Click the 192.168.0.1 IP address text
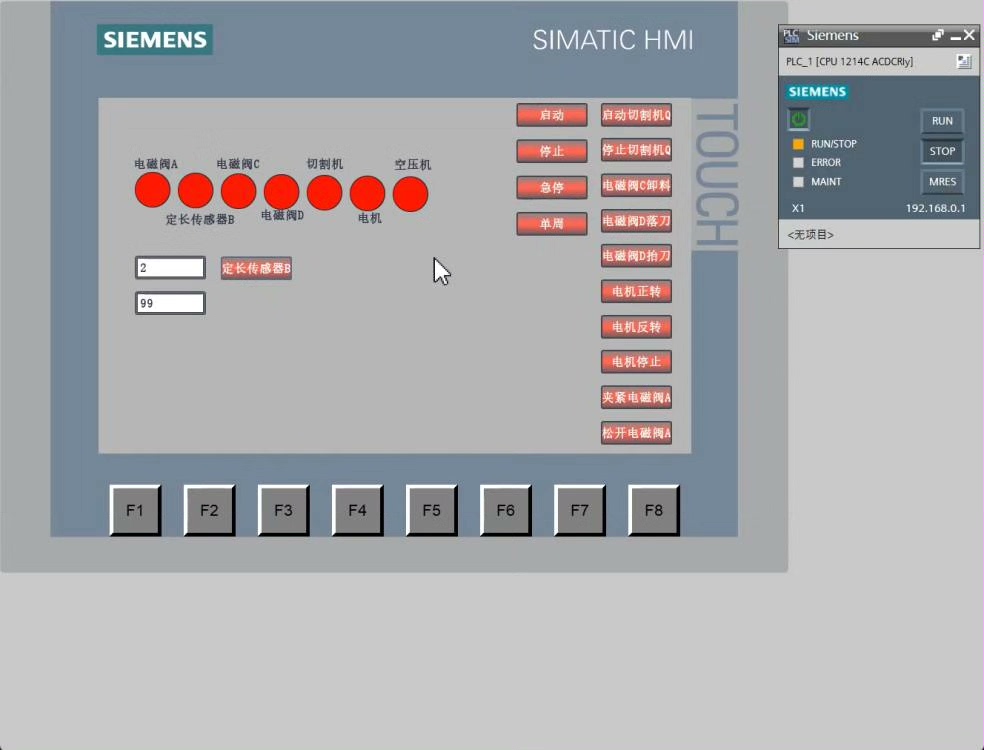Image resolution: width=984 pixels, height=750 pixels. click(935, 208)
